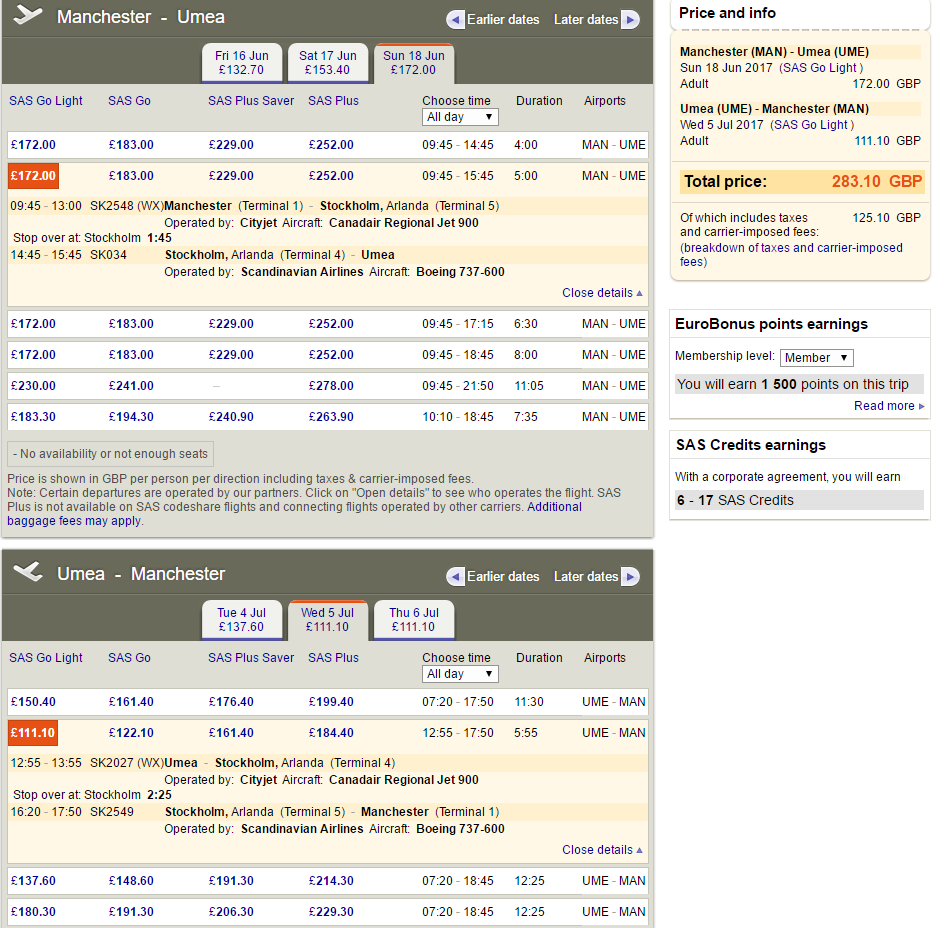Click the Later dates label for Umea - Manchester
Image resolution: width=940 pixels, height=928 pixels.
click(586, 577)
